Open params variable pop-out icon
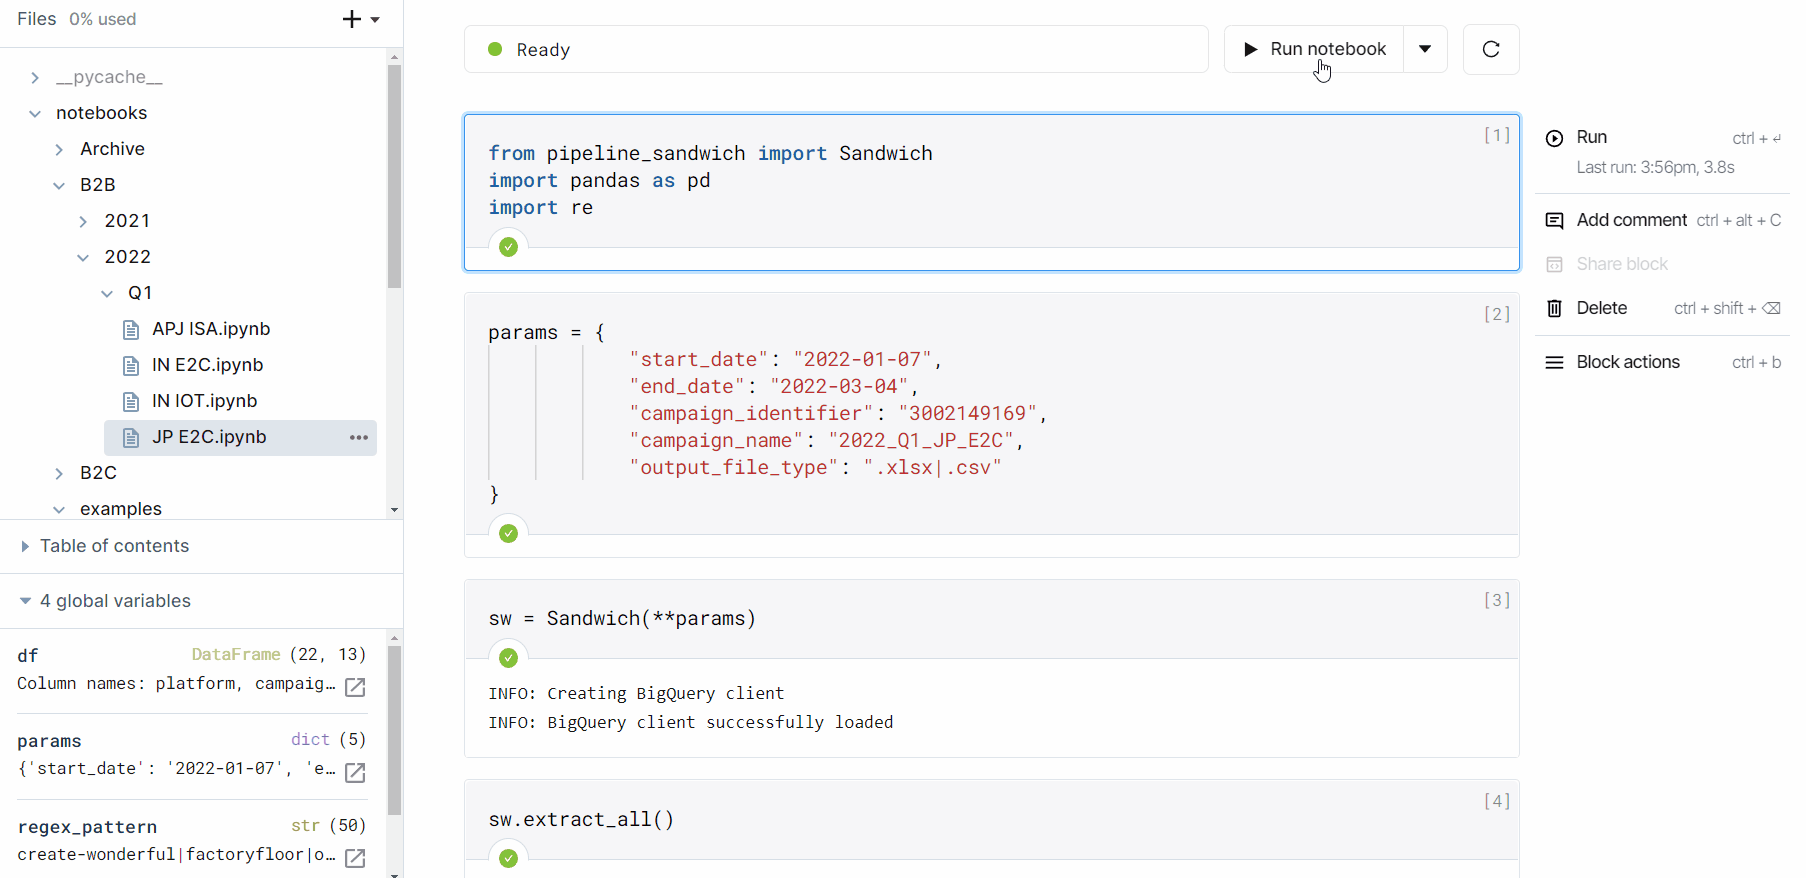Screen dimensions: 1806x878 click(355, 772)
